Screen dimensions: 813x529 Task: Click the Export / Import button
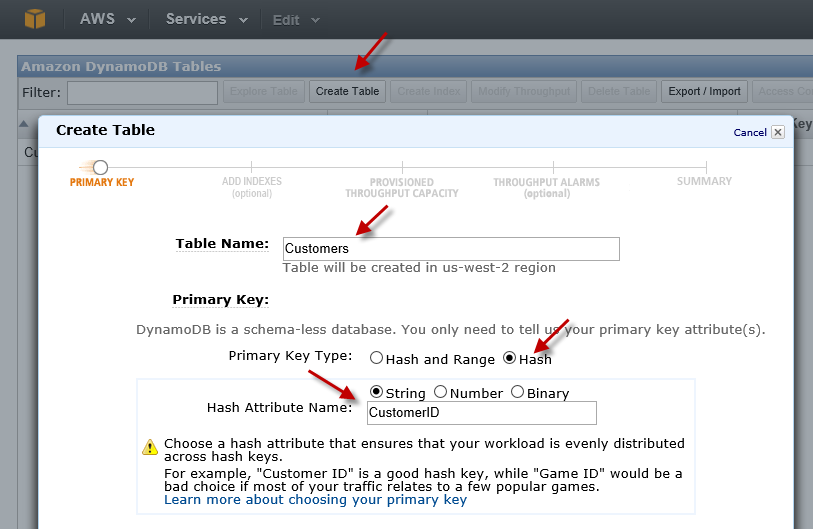click(x=704, y=91)
